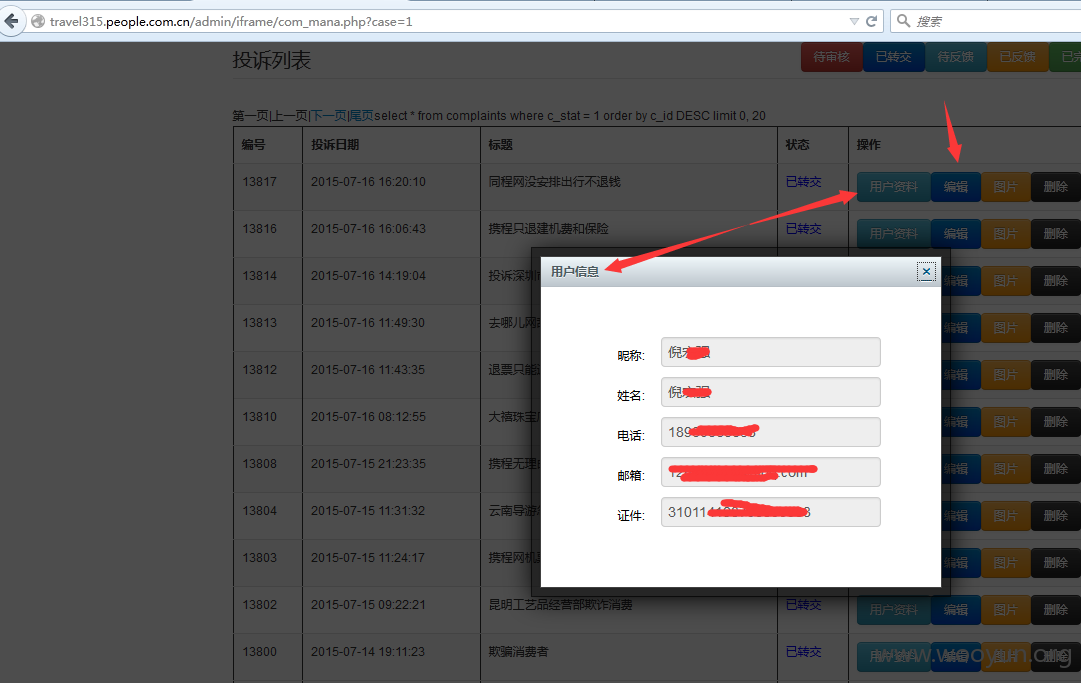
Task: Click the 编号 column header
Action: [254, 145]
